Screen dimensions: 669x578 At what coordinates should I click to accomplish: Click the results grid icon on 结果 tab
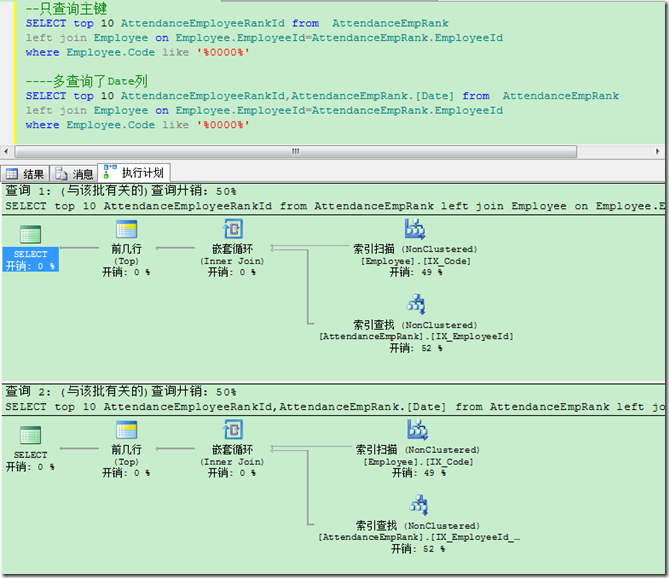pos(12,174)
